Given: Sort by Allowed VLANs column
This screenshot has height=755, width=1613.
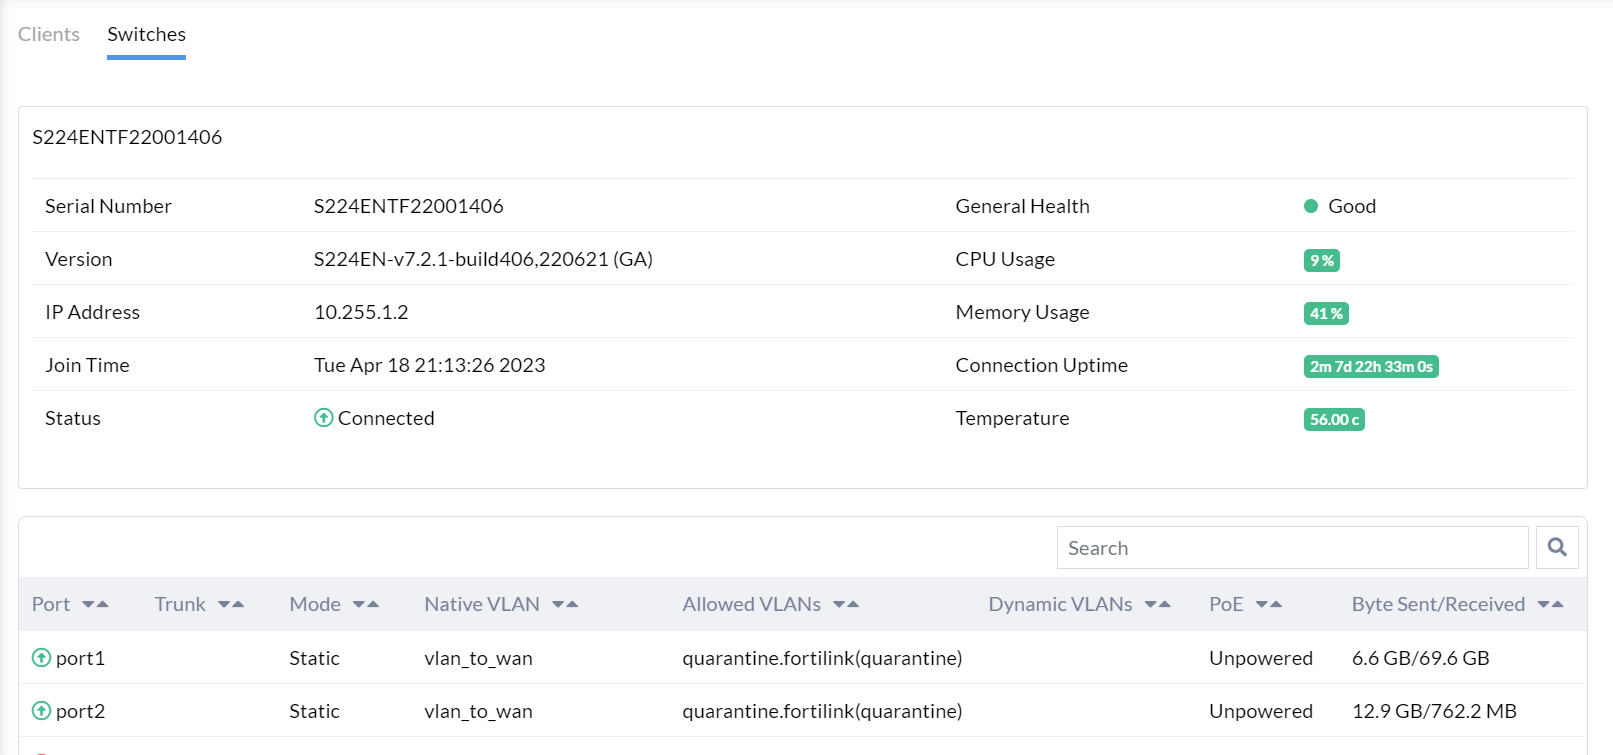Looking at the screenshot, I should (846, 604).
